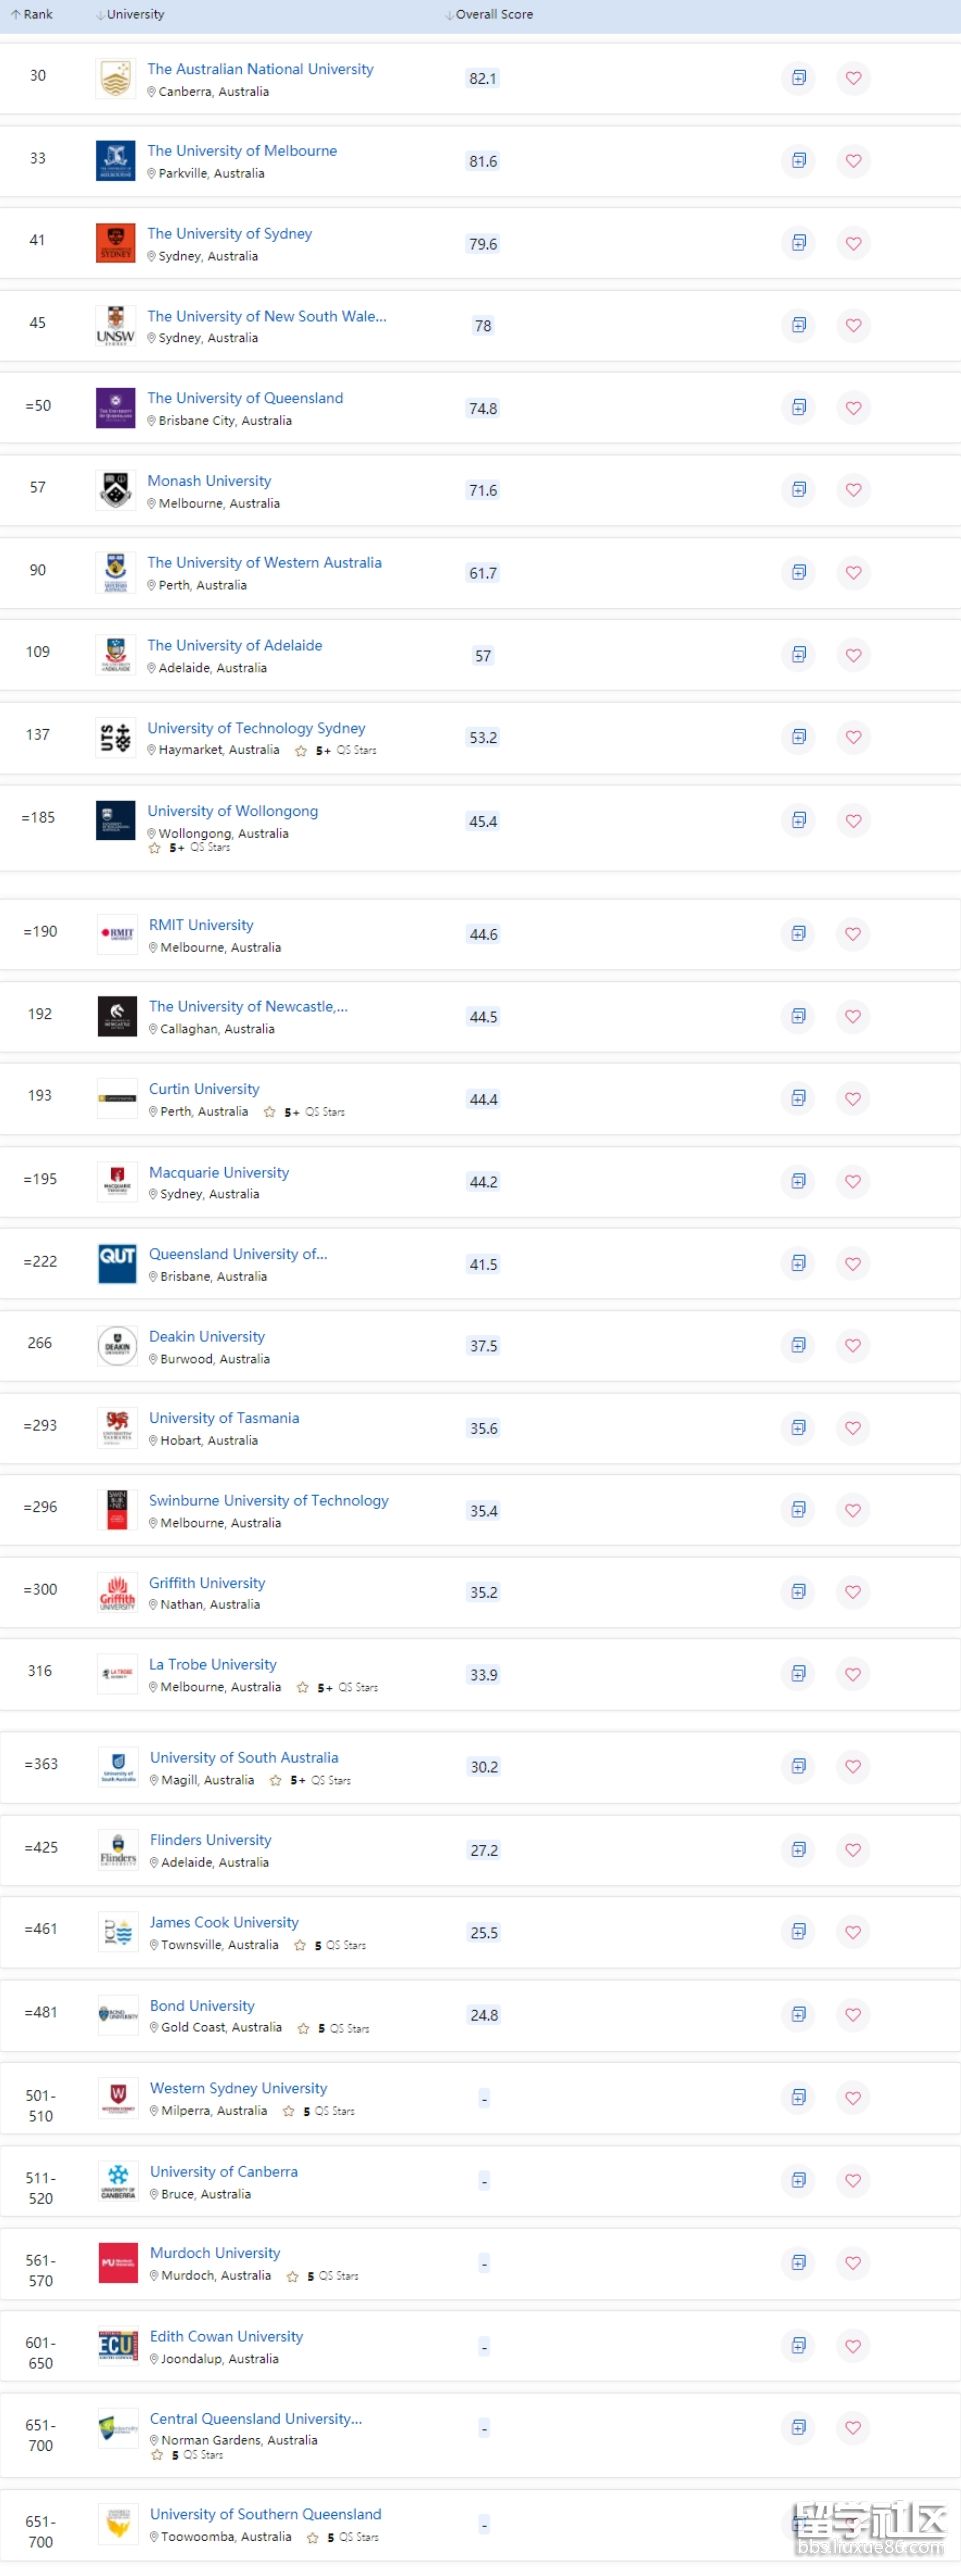Open Macquarie University page link
The image size is (961, 2569).
tap(219, 1172)
